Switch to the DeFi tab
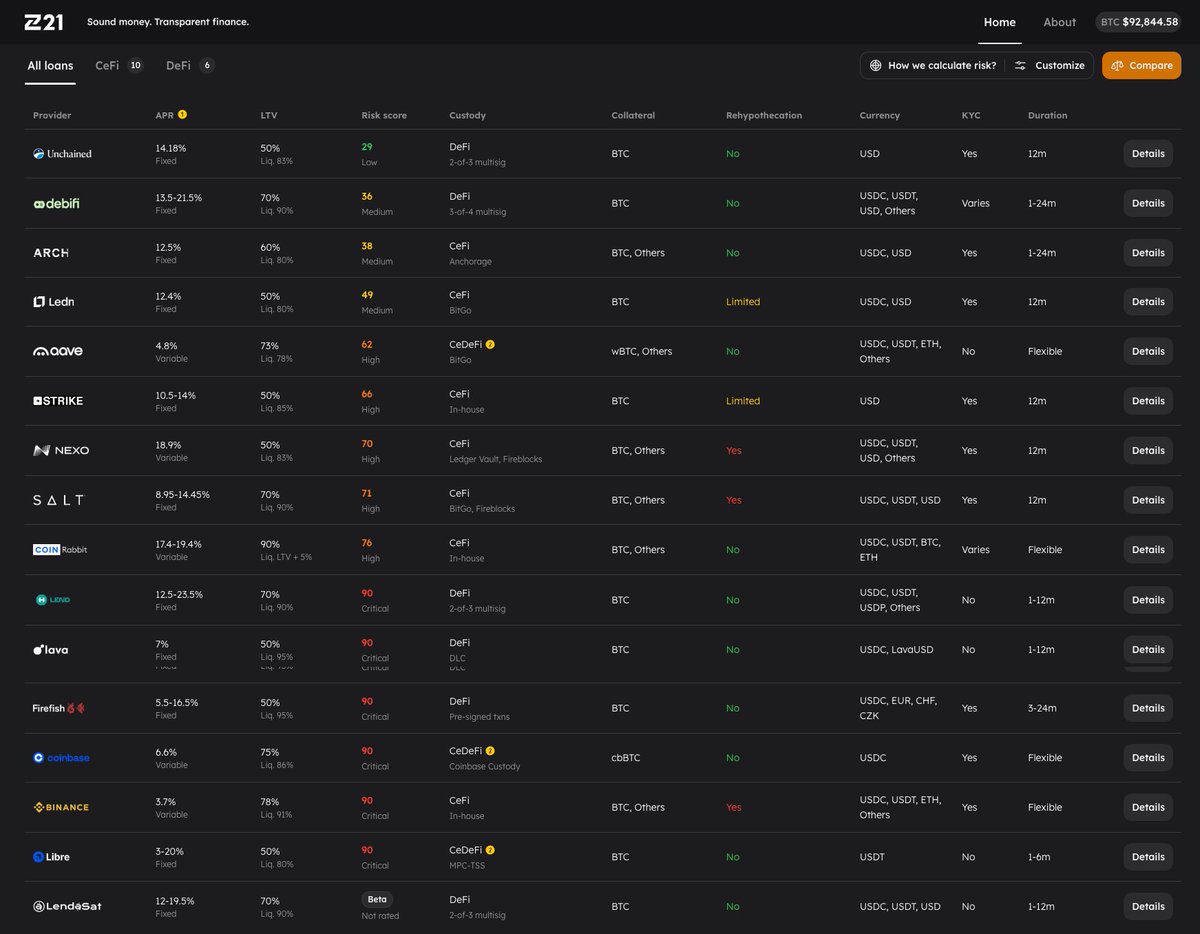1200x934 pixels. (190, 65)
